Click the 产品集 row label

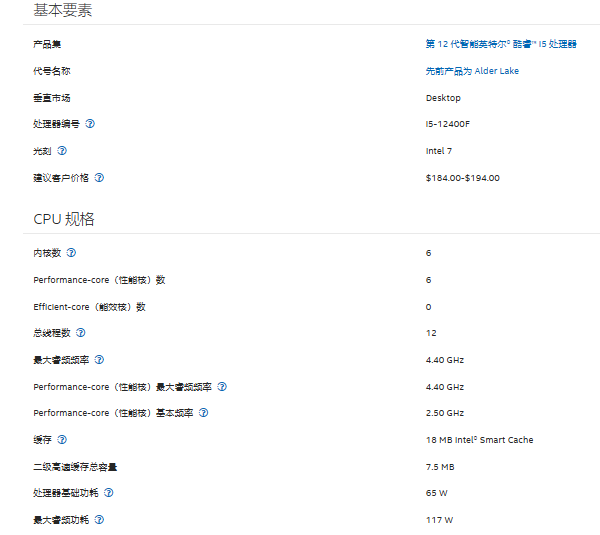click(47, 44)
